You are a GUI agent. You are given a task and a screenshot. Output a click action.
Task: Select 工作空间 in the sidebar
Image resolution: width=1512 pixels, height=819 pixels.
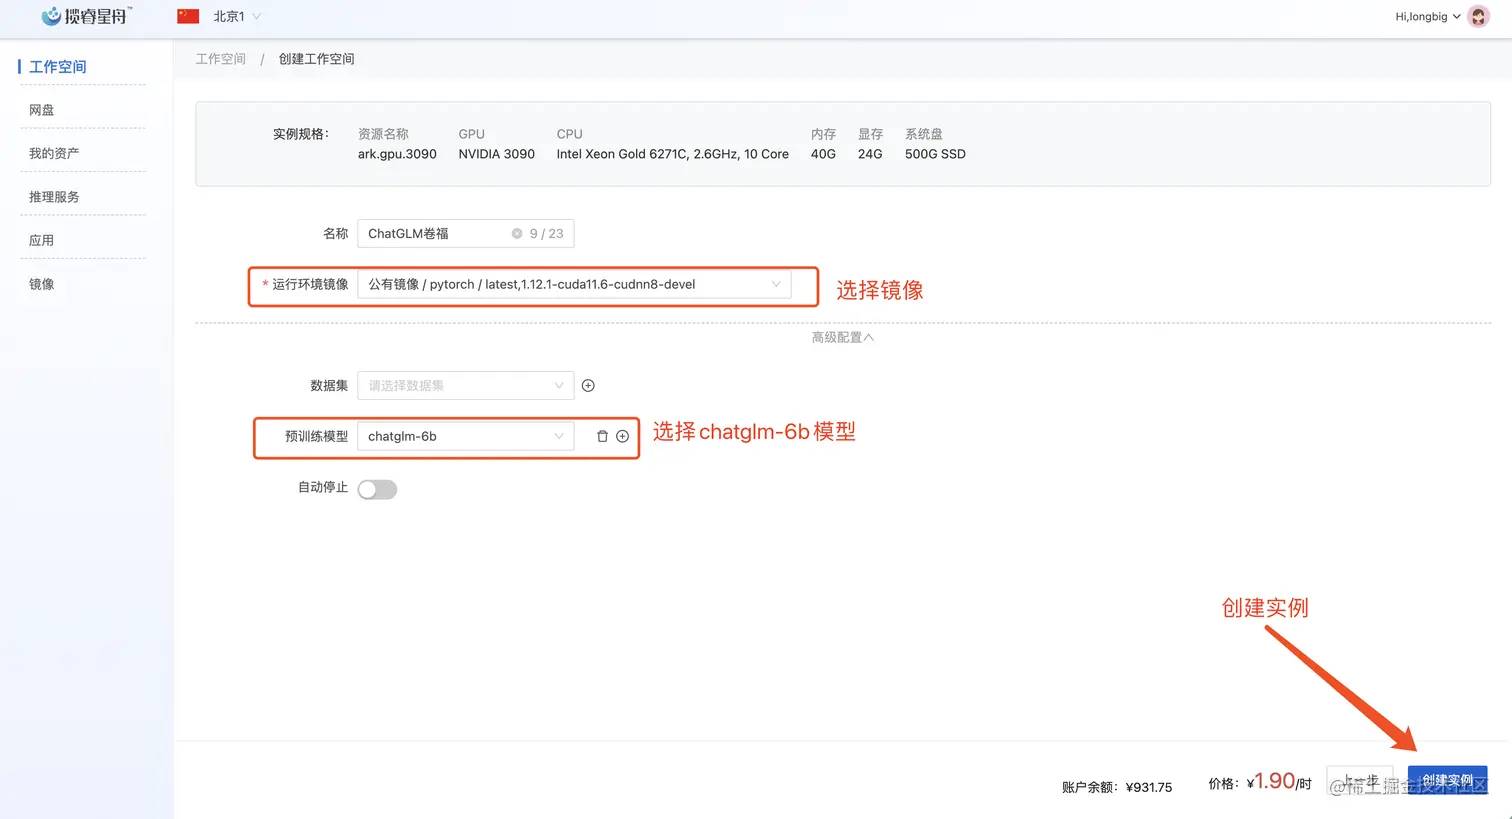(58, 67)
